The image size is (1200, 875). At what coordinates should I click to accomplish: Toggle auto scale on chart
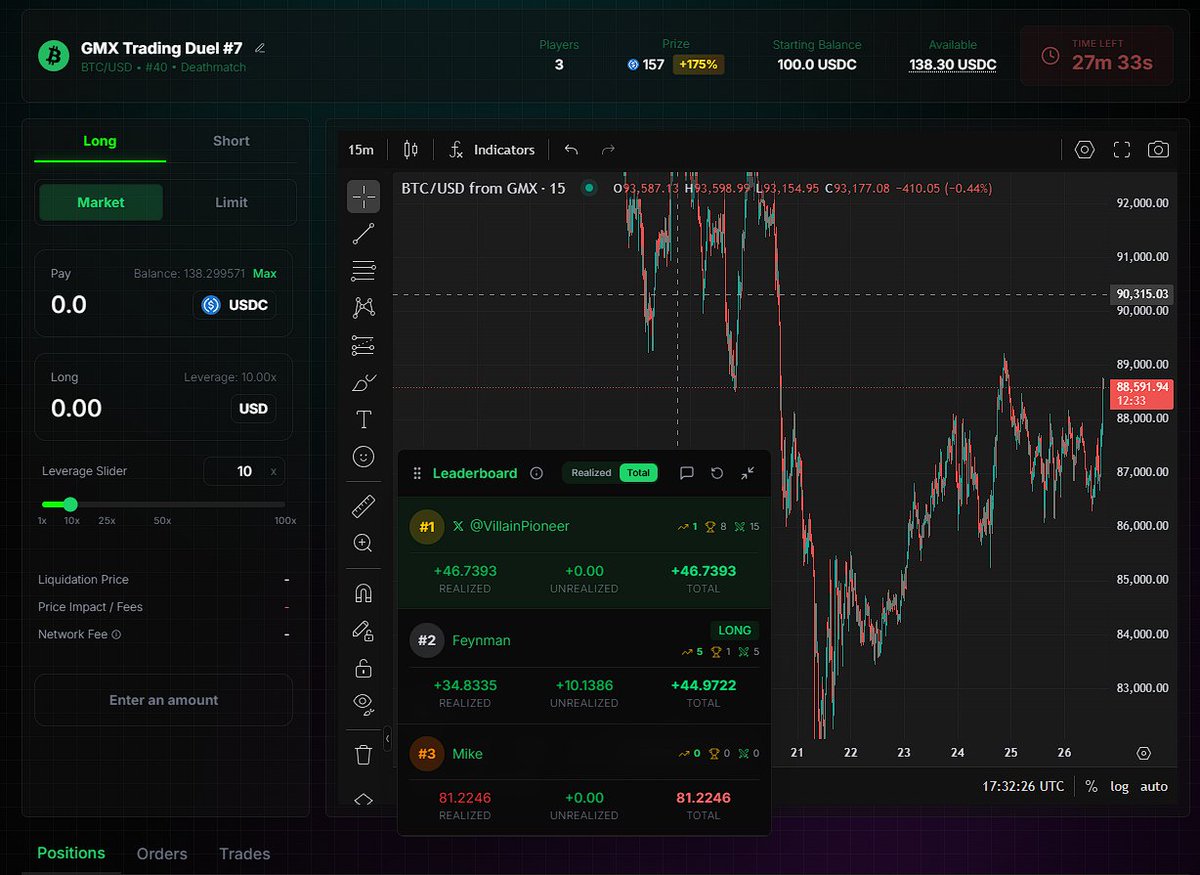point(1154,786)
